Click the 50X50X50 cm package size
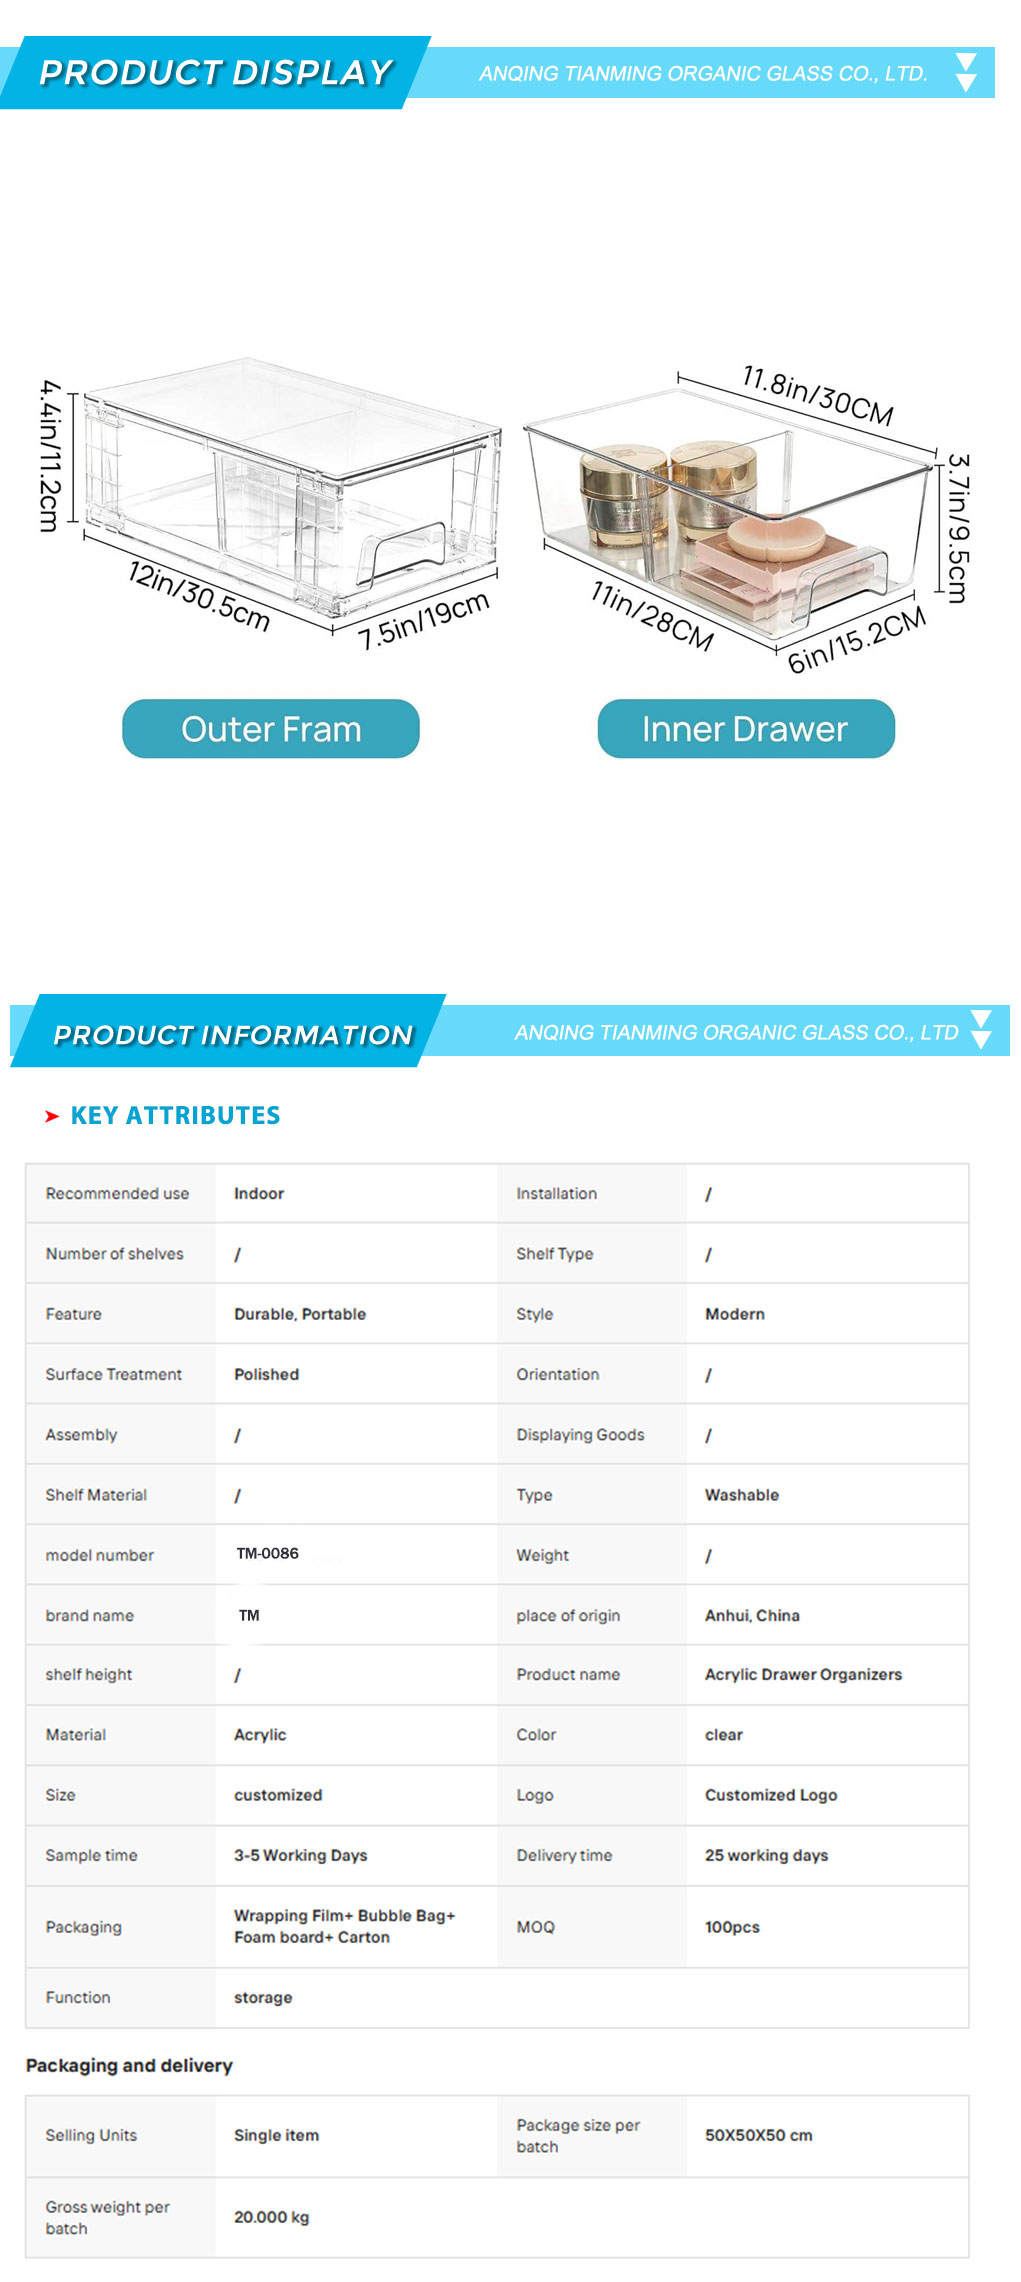The height and width of the screenshot is (2282, 1021). [758, 2135]
